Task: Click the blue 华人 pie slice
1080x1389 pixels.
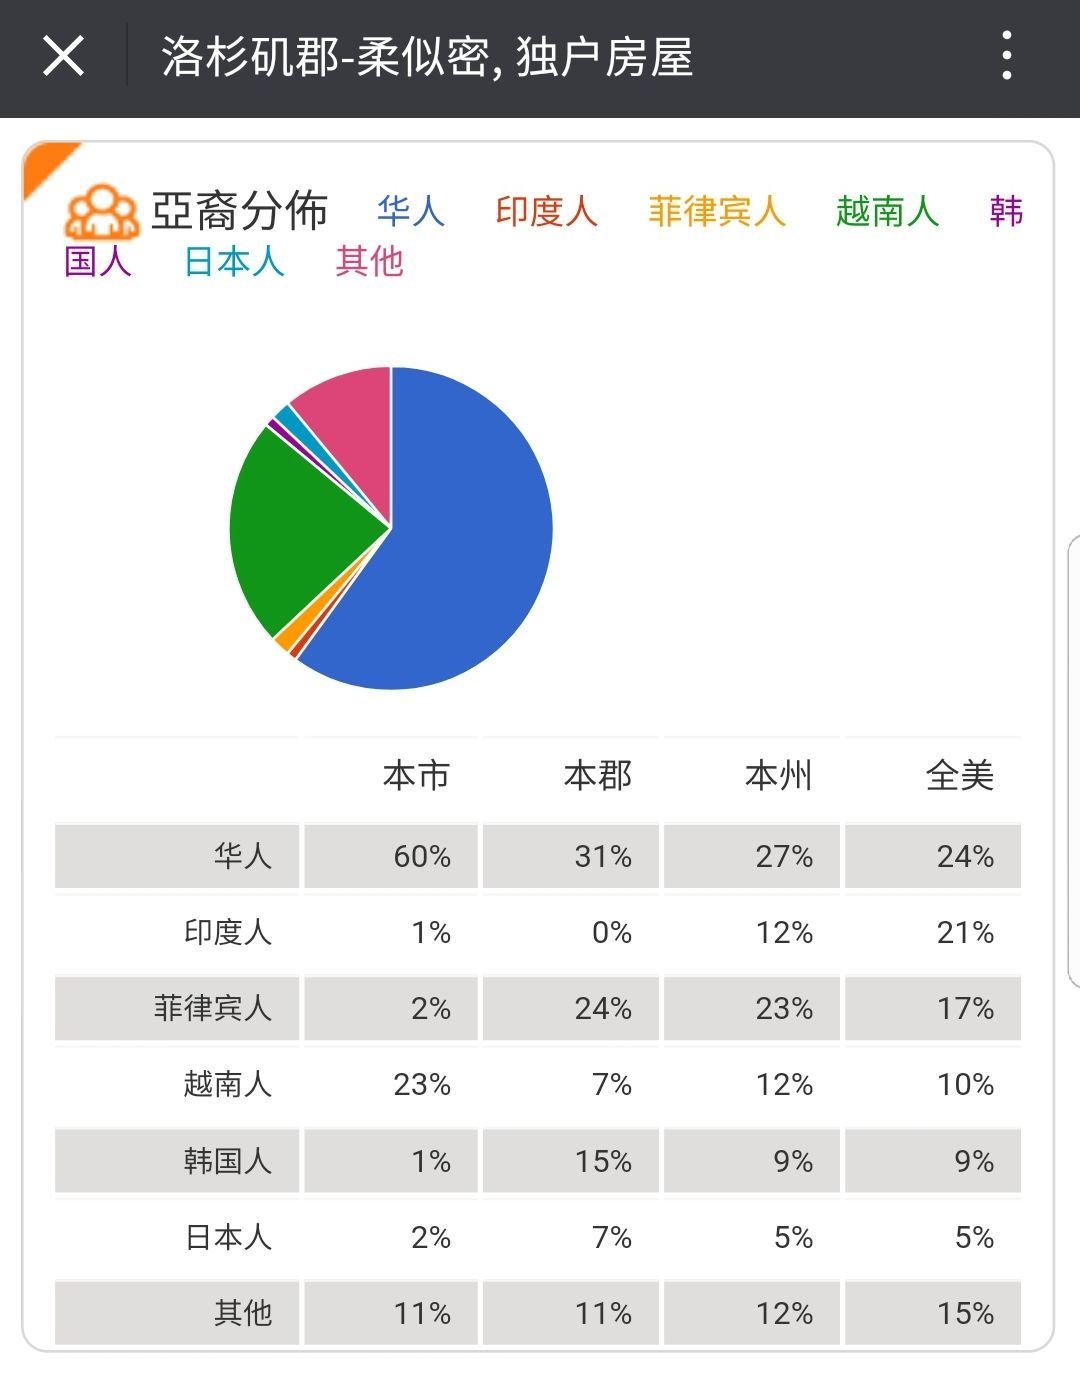Action: [x=470, y=540]
